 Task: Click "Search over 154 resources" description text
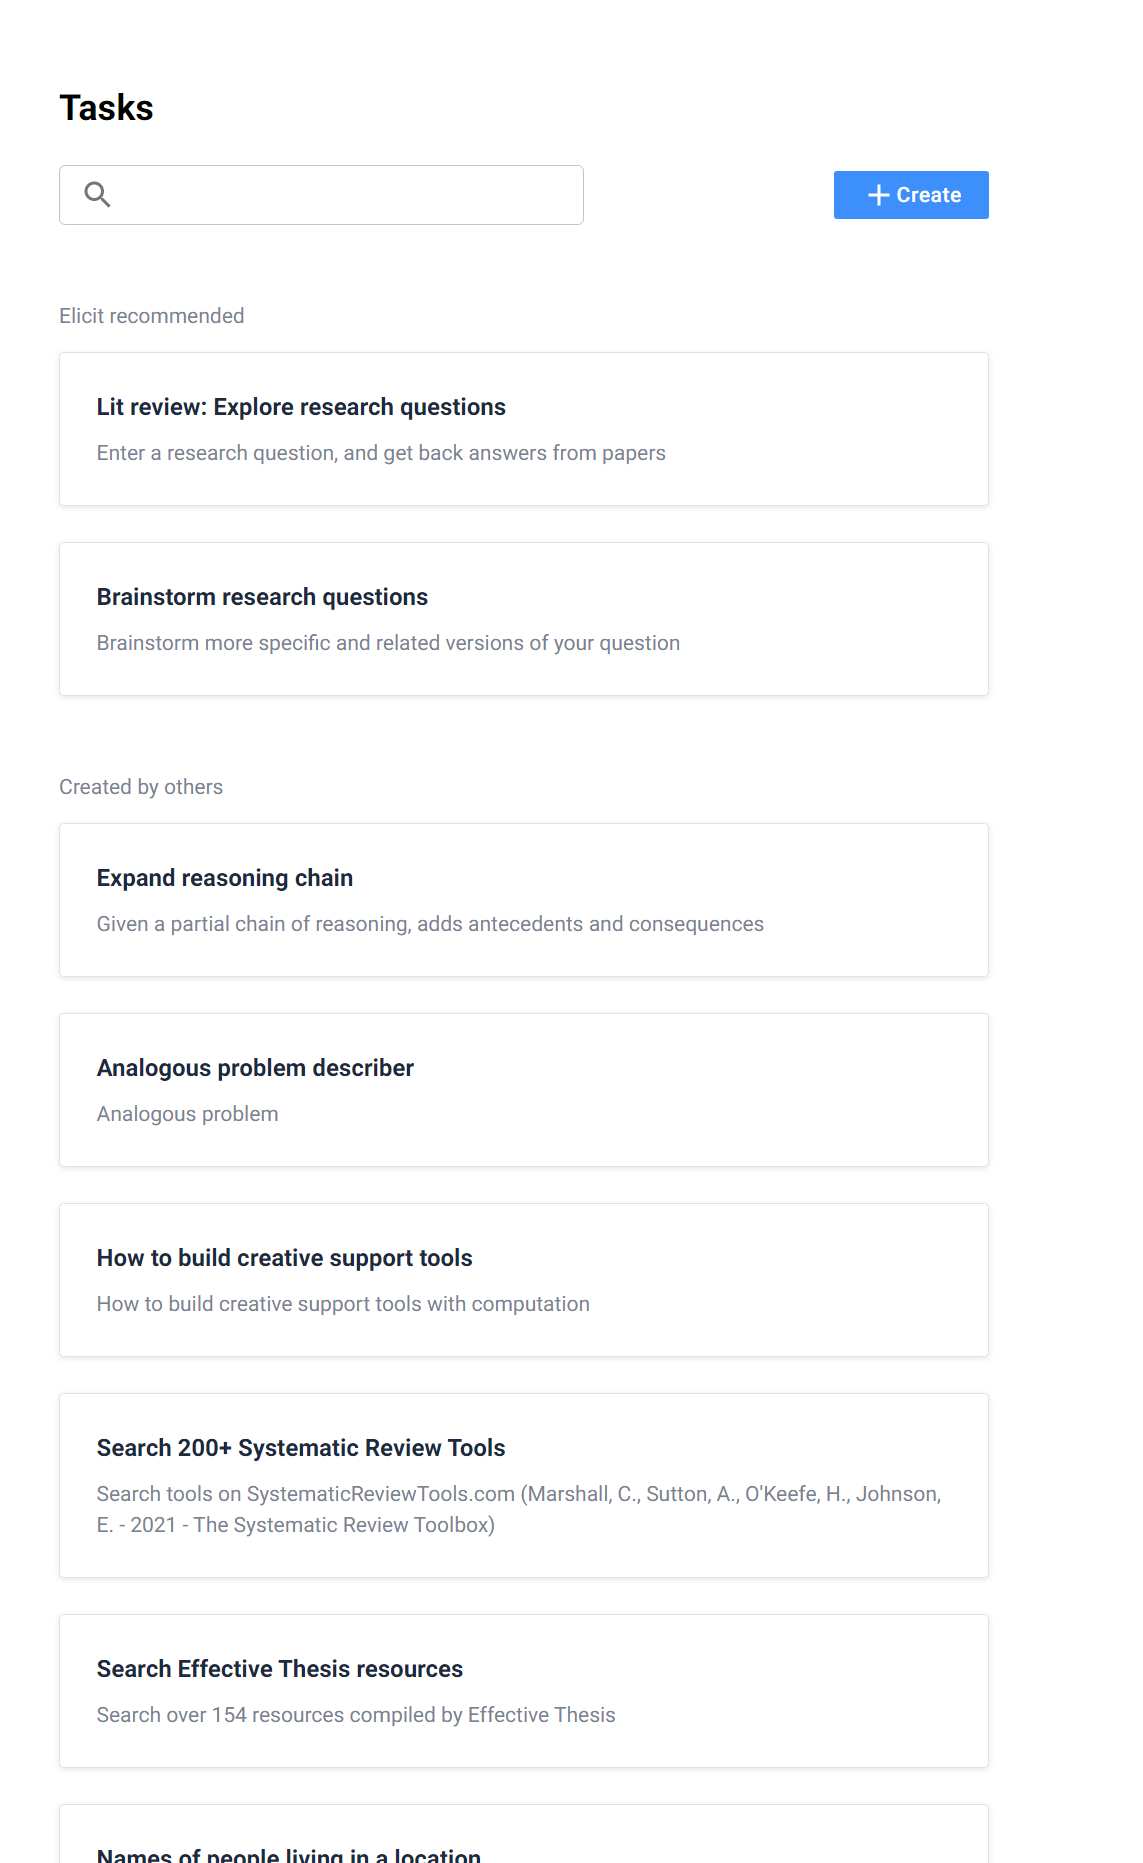(356, 1715)
